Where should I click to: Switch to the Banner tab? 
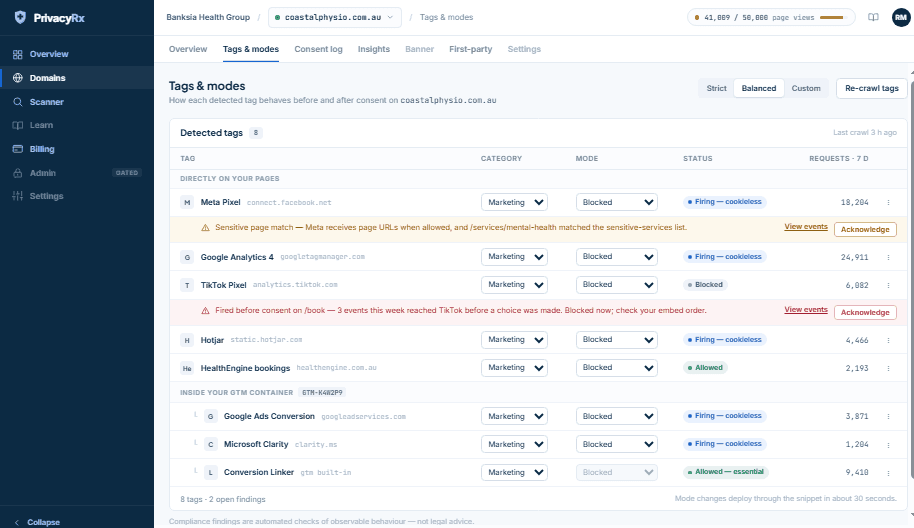click(420, 50)
